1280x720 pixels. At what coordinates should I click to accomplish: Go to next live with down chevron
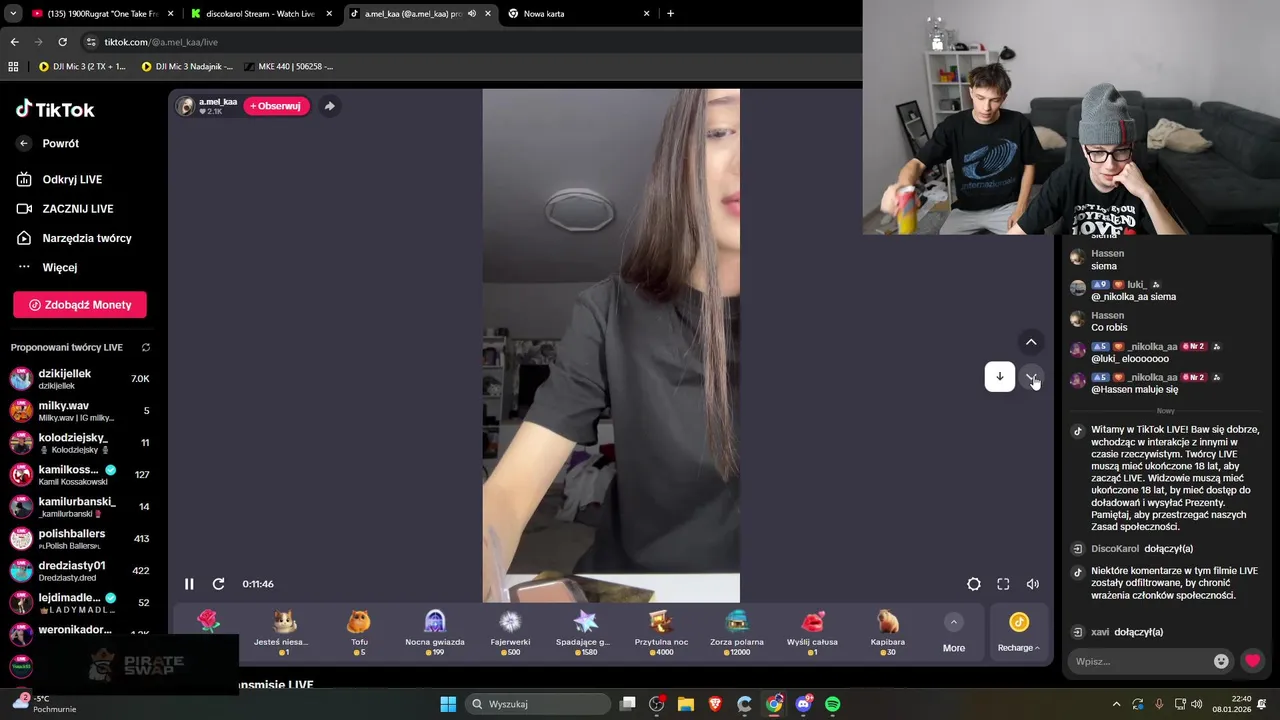[1031, 377]
